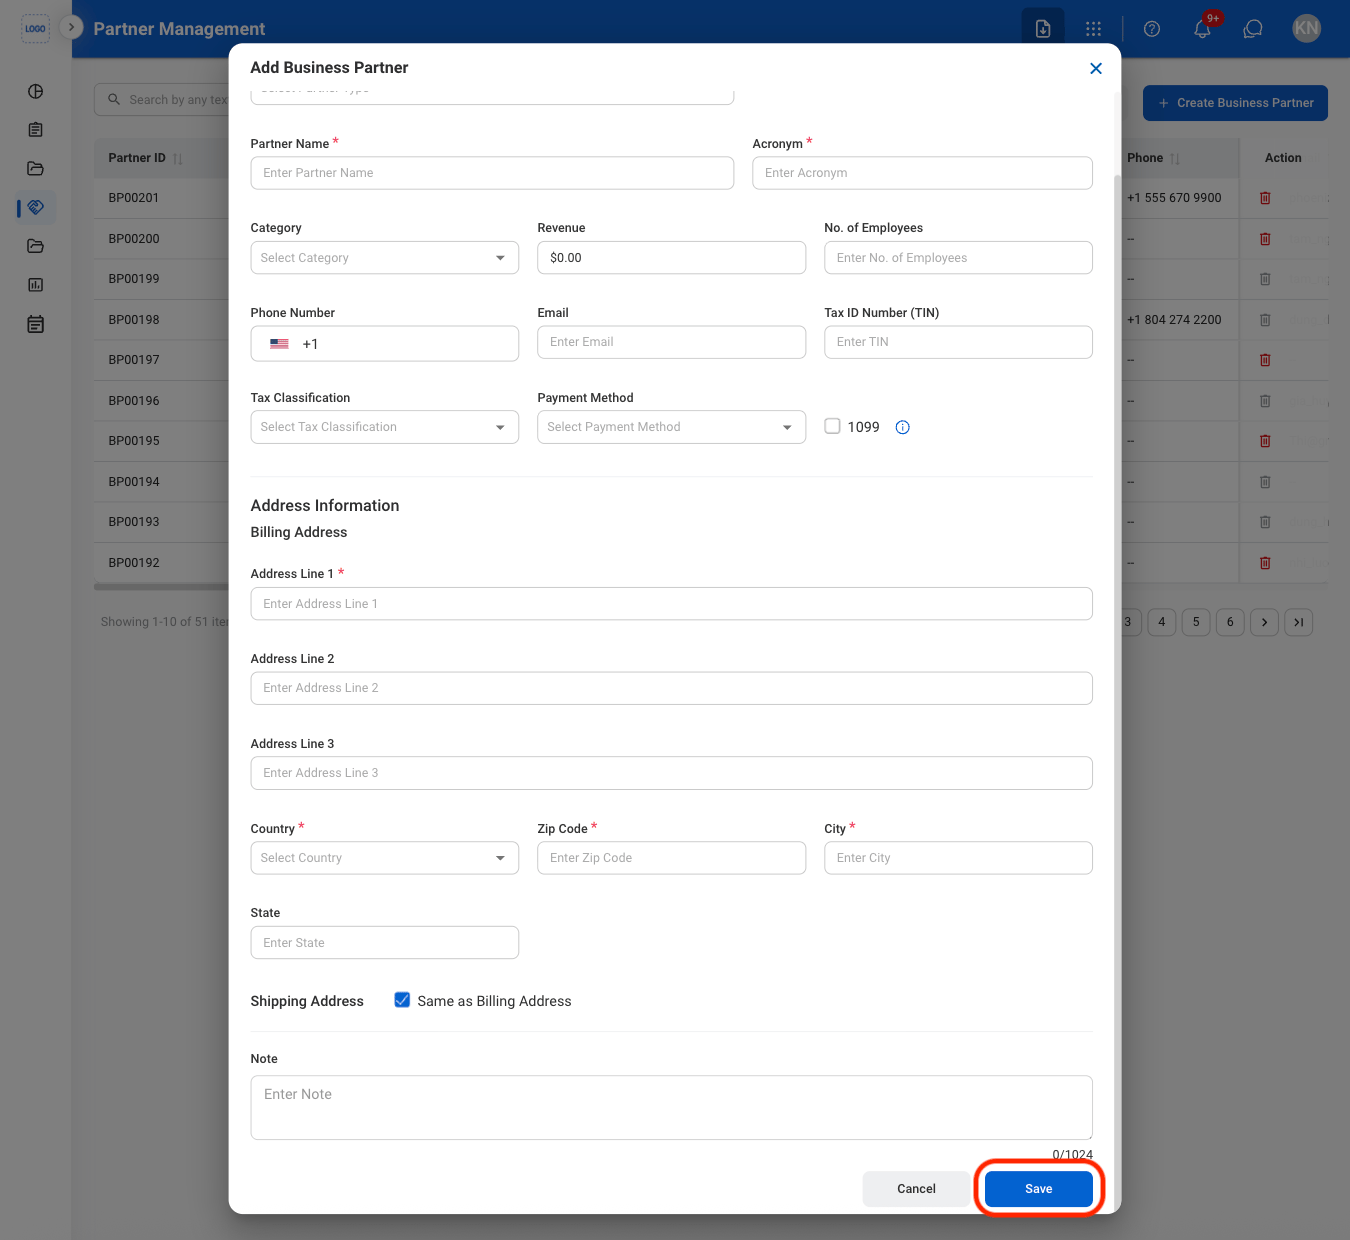Image resolution: width=1350 pixels, height=1240 pixels.
Task: Open the help question mark icon
Action: (x=1152, y=29)
